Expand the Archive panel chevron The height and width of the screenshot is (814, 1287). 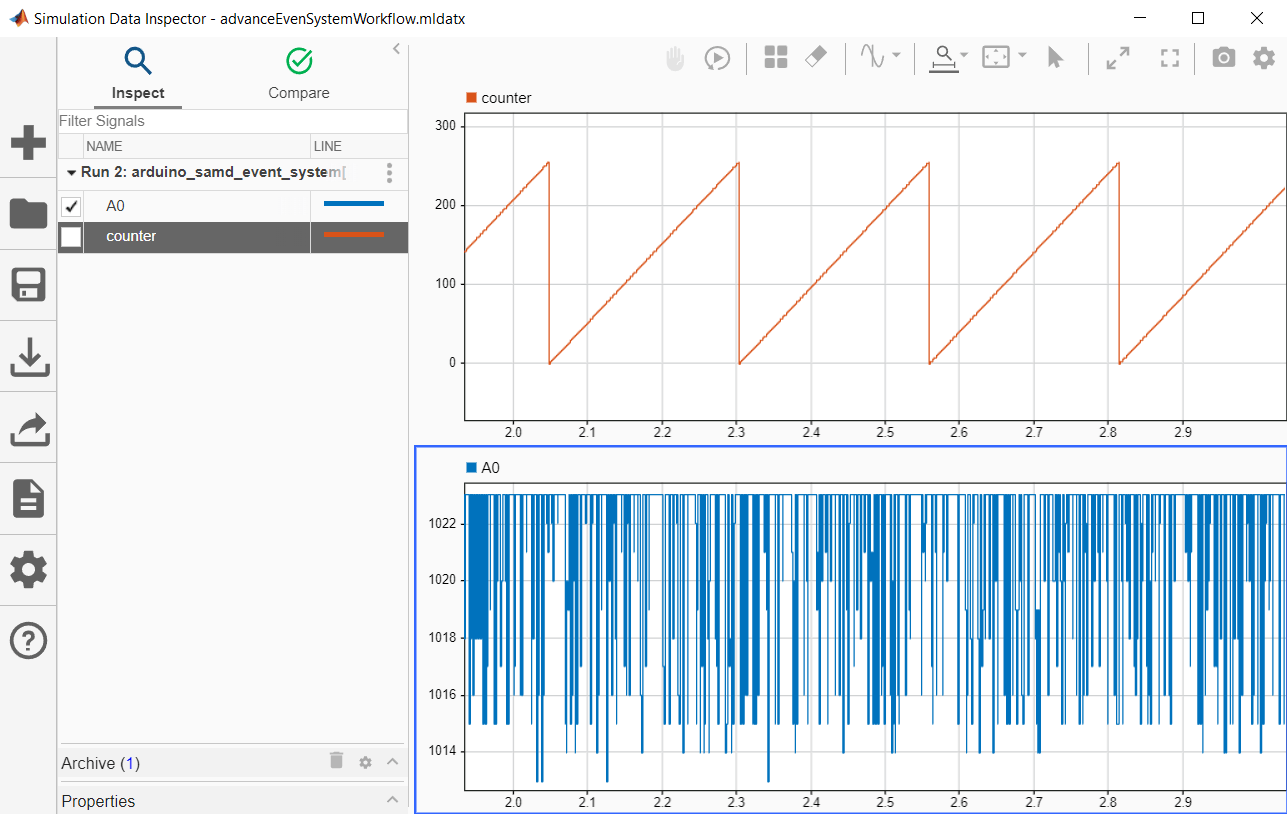392,762
